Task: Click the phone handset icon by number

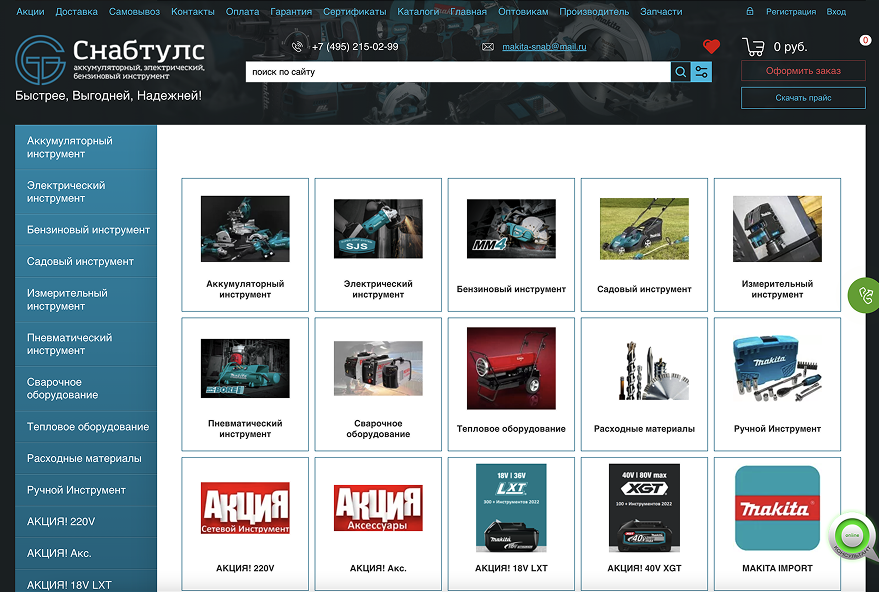Action: click(298, 47)
